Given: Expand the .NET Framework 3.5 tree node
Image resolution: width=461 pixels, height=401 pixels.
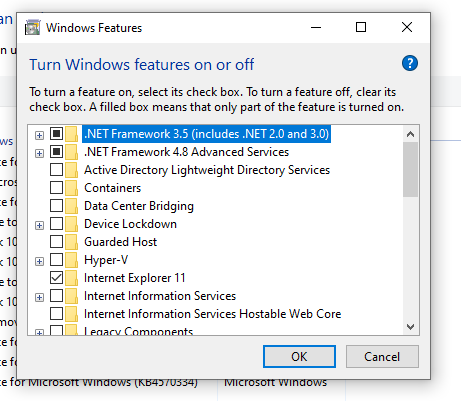Looking at the screenshot, I should point(39,135).
